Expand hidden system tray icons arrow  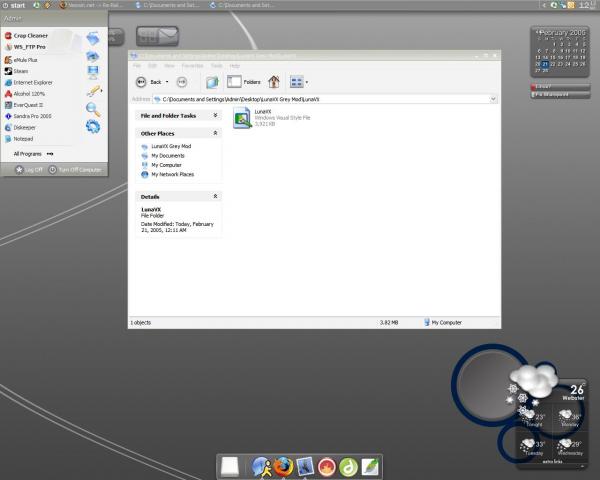click(544, 5)
